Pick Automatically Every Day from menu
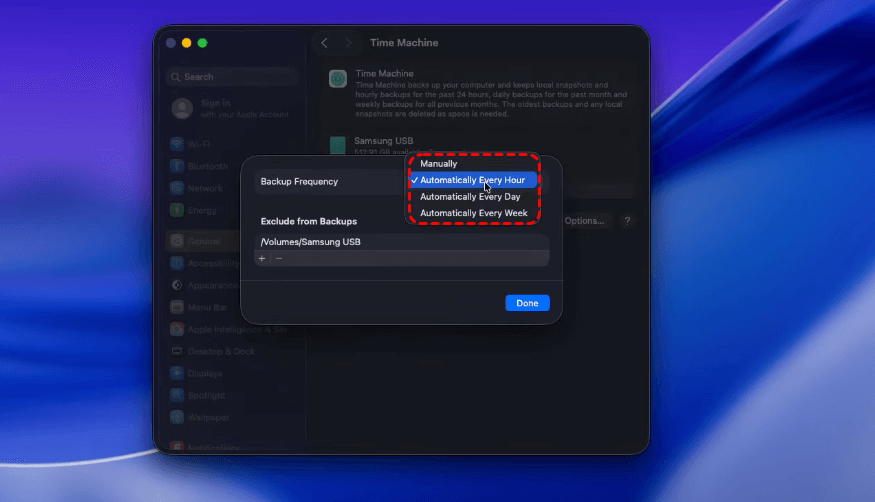875x502 pixels. coord(470,197)
